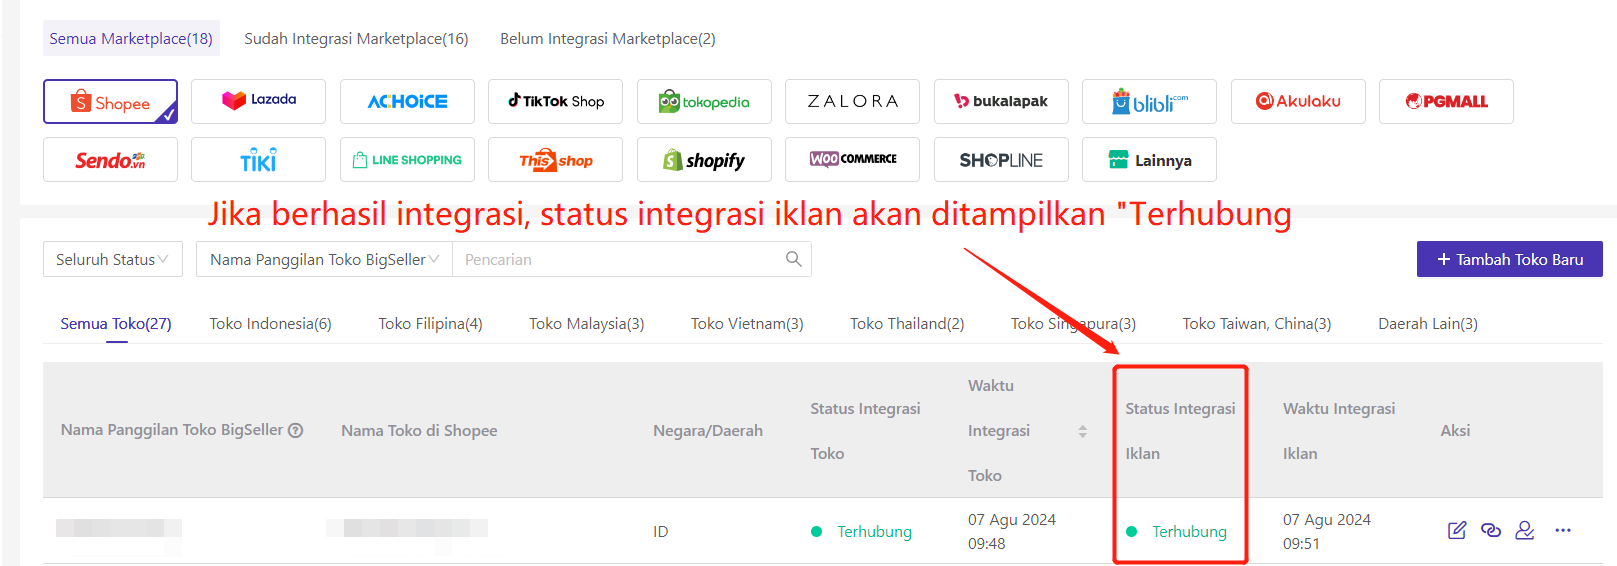The height and width of the screenshot is (566, 1617).
Task: Click the user account icon in Aksi
Action: 1525,530
